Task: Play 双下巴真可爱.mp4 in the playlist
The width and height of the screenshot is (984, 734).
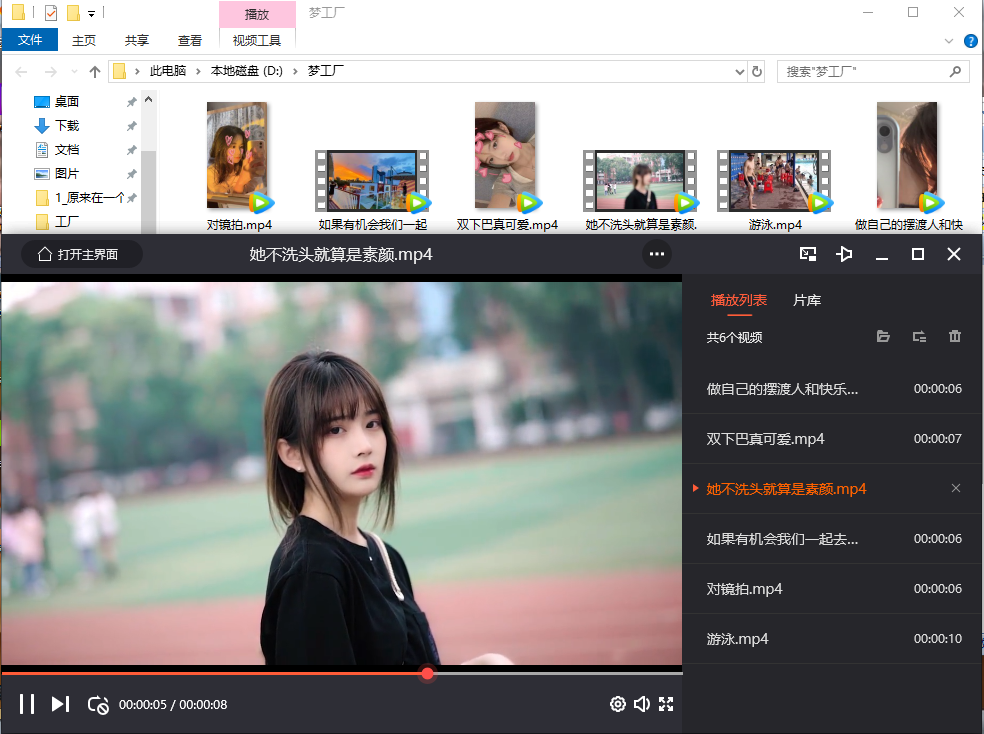Action: coord(832,439)
